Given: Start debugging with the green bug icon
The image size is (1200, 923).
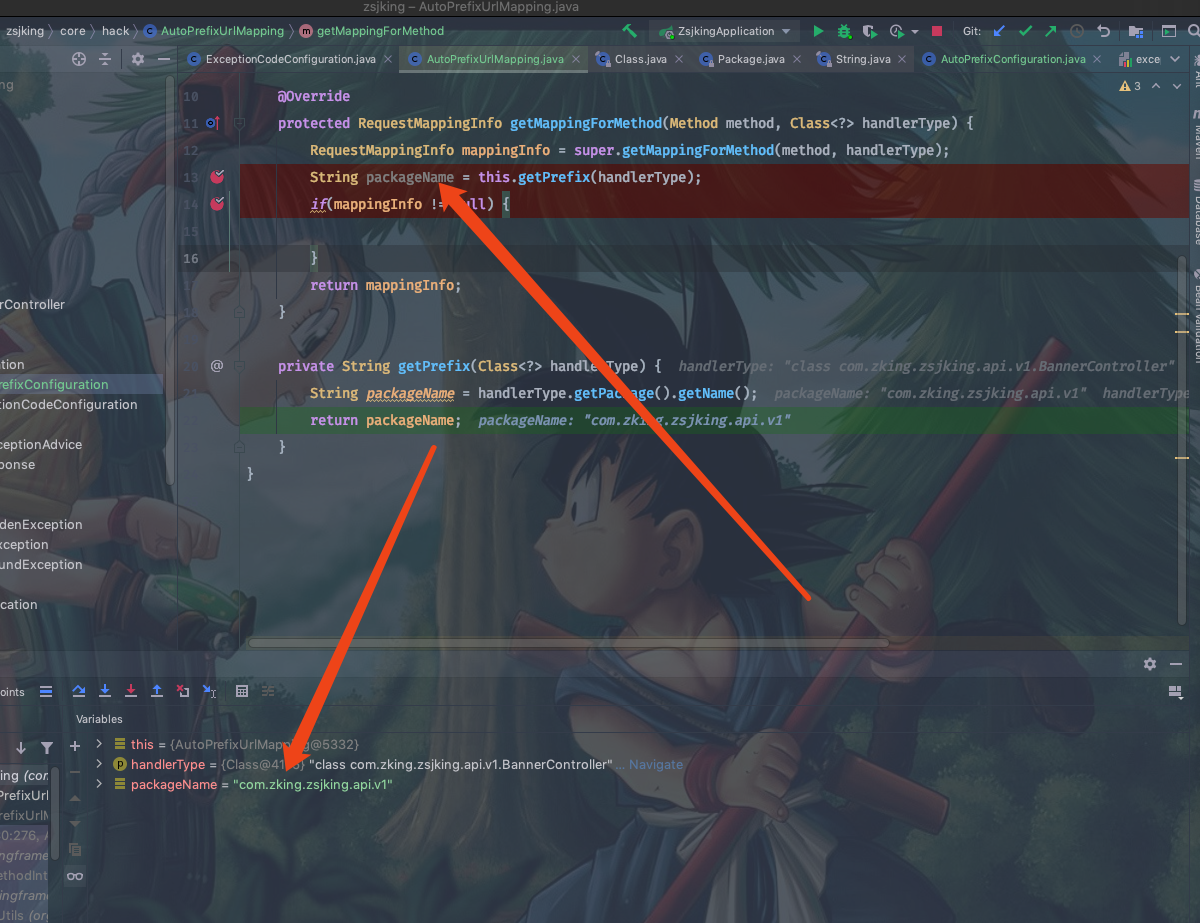Looking at the screenshot, I should coord(844,31).
